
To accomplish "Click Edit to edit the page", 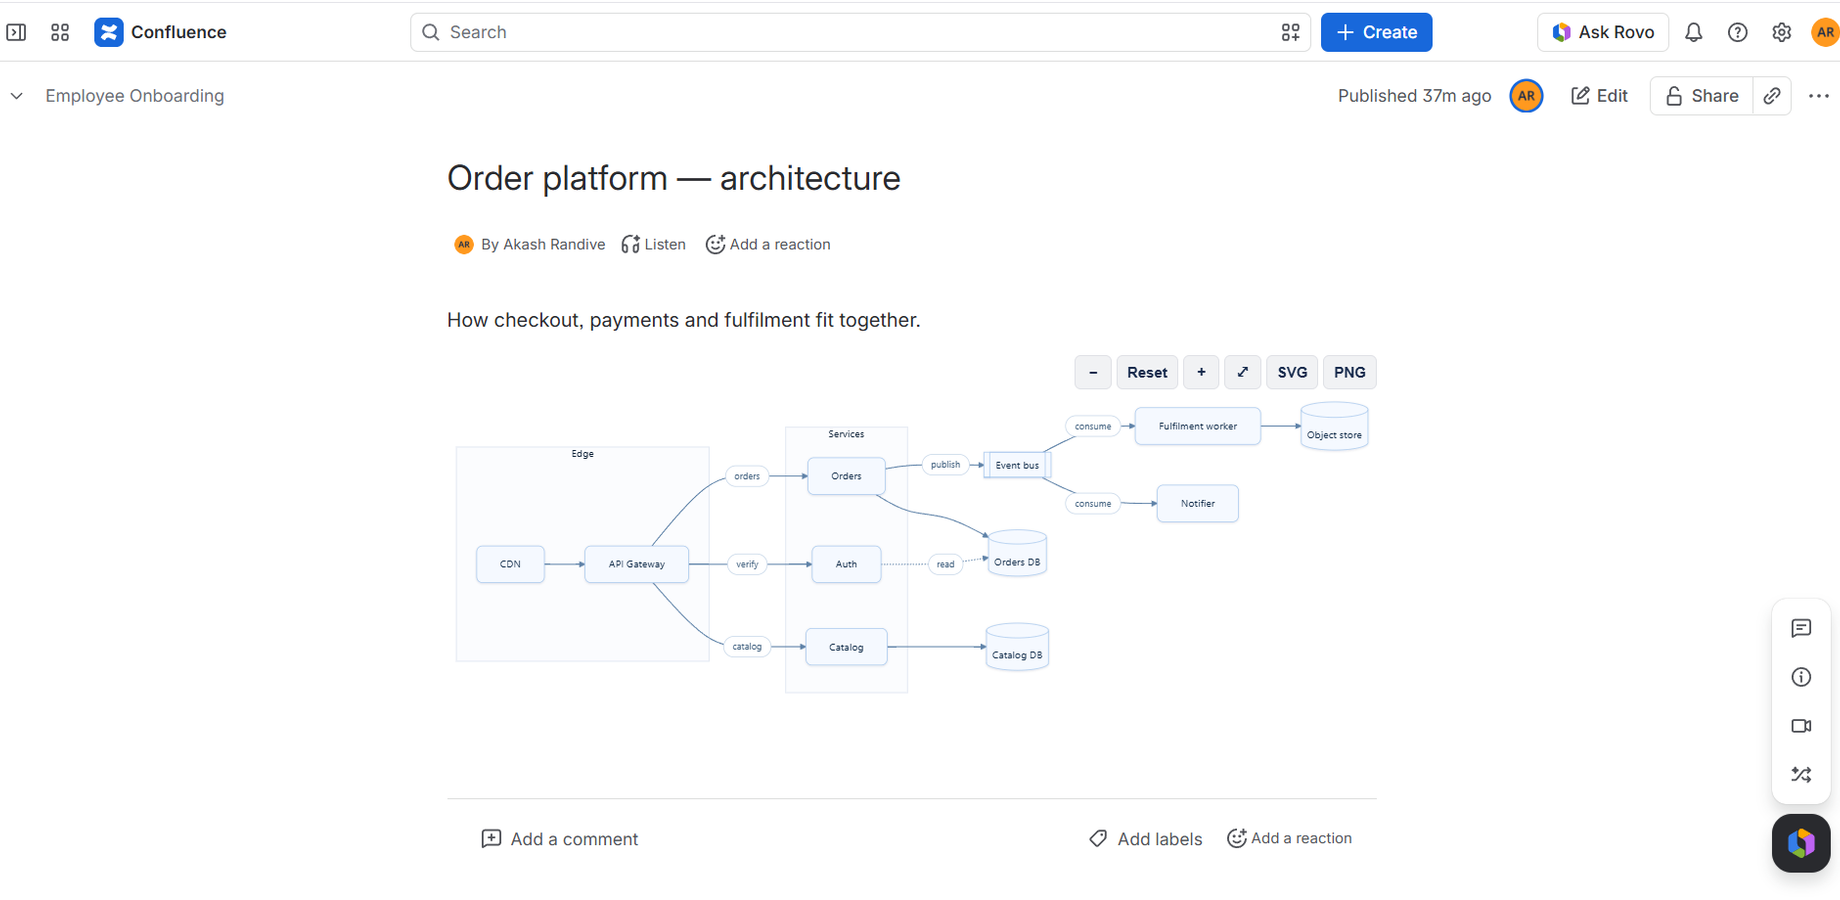I will pyautogui.click(x=1599, y=96).
